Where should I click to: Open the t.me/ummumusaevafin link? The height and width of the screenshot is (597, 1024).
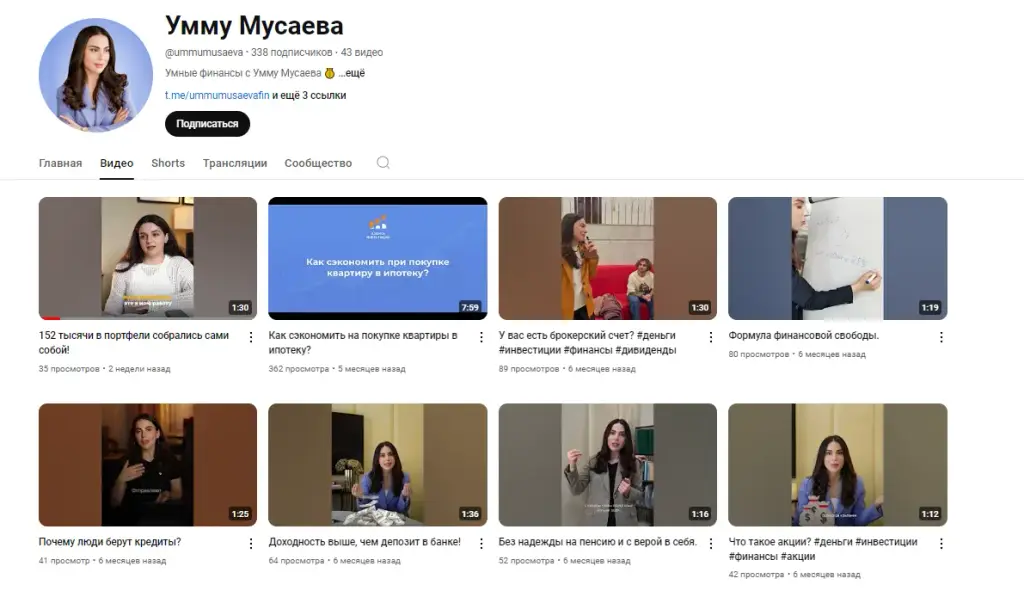(217, 95)
